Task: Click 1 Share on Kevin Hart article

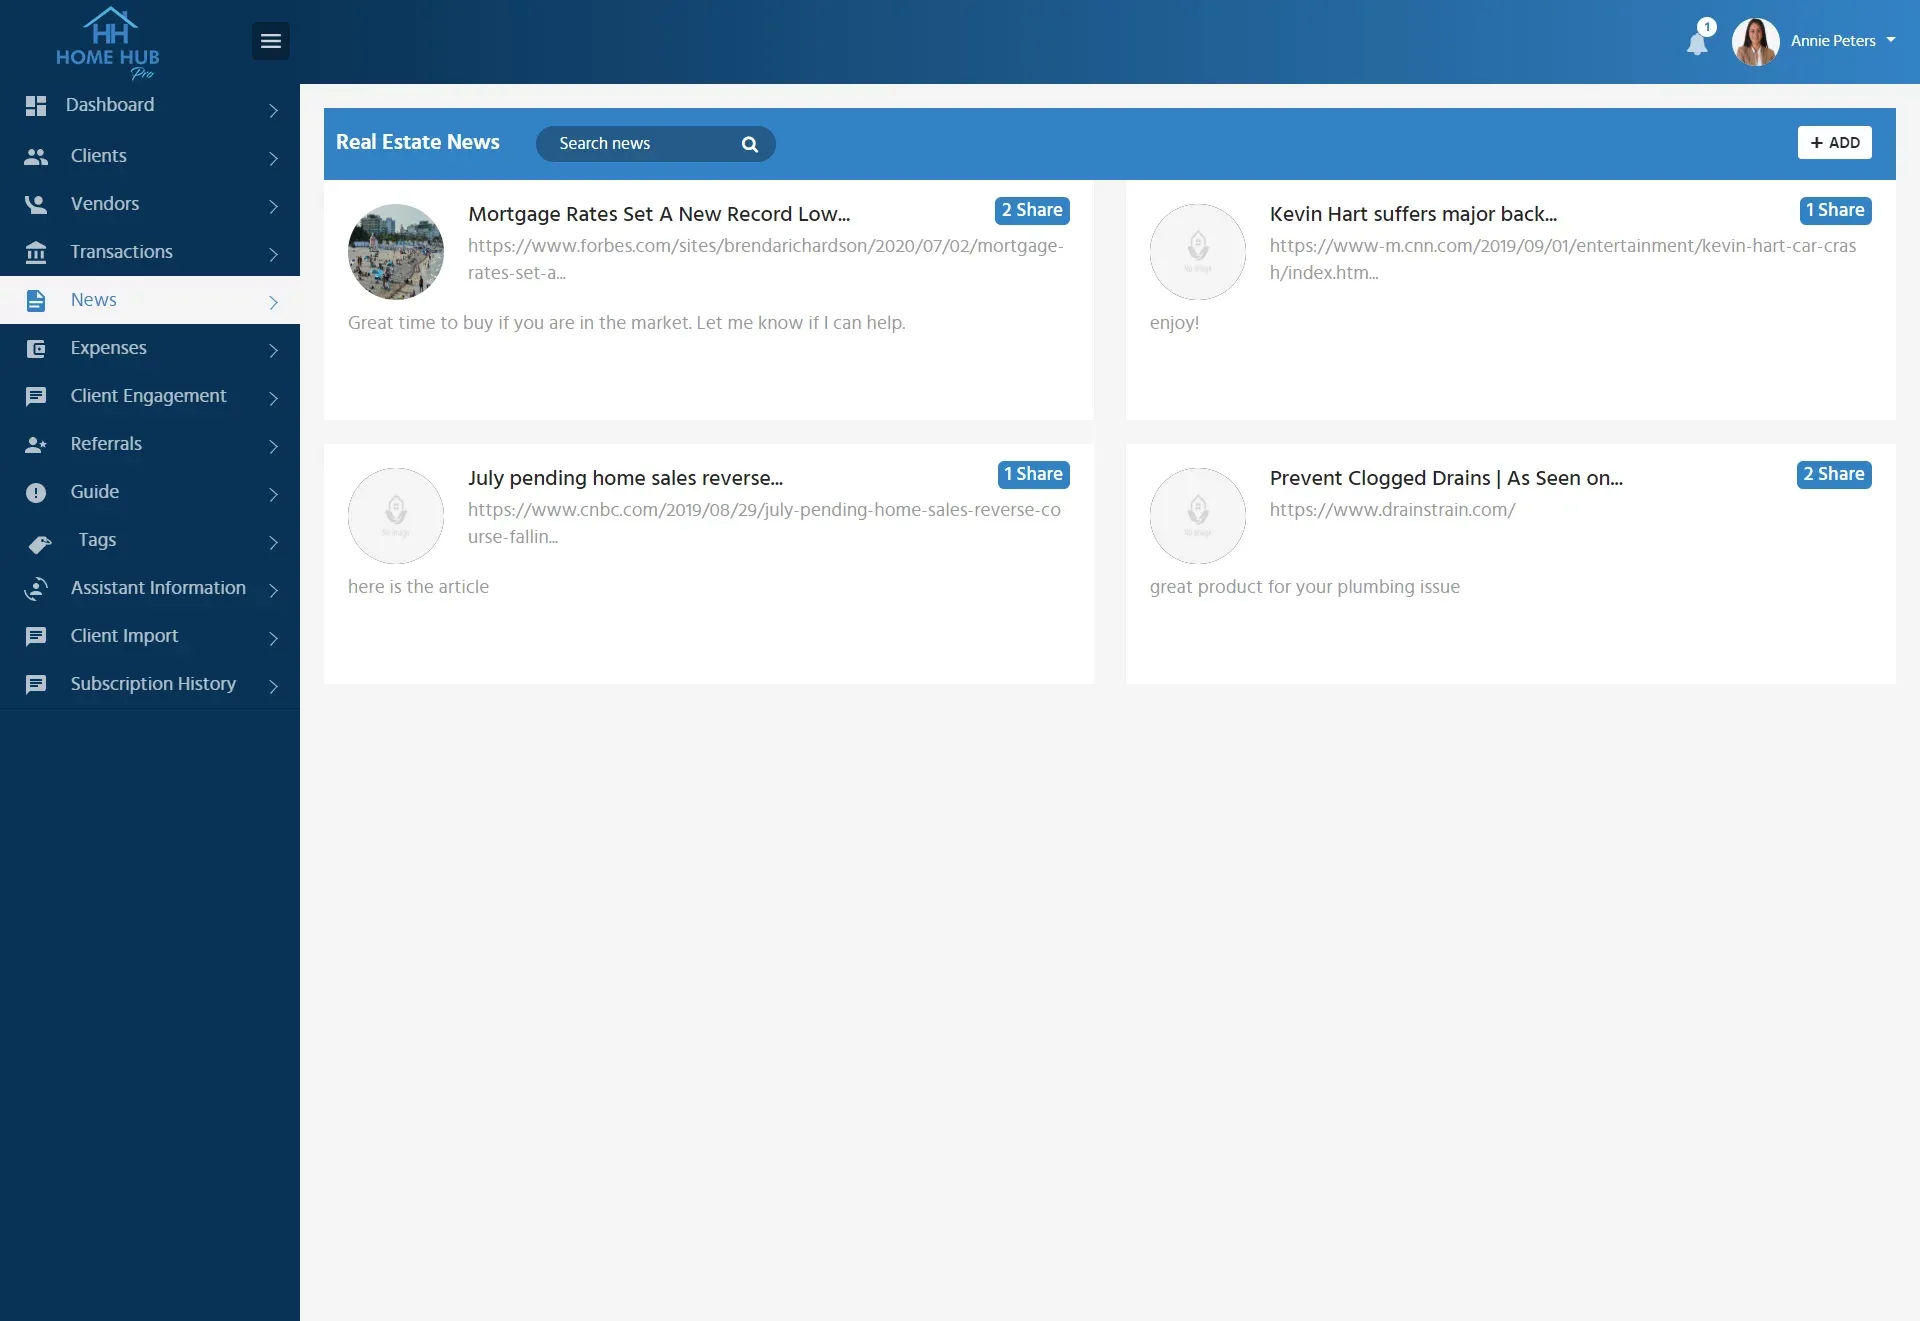Action: pyautogui.click(x=1835, y=210)
